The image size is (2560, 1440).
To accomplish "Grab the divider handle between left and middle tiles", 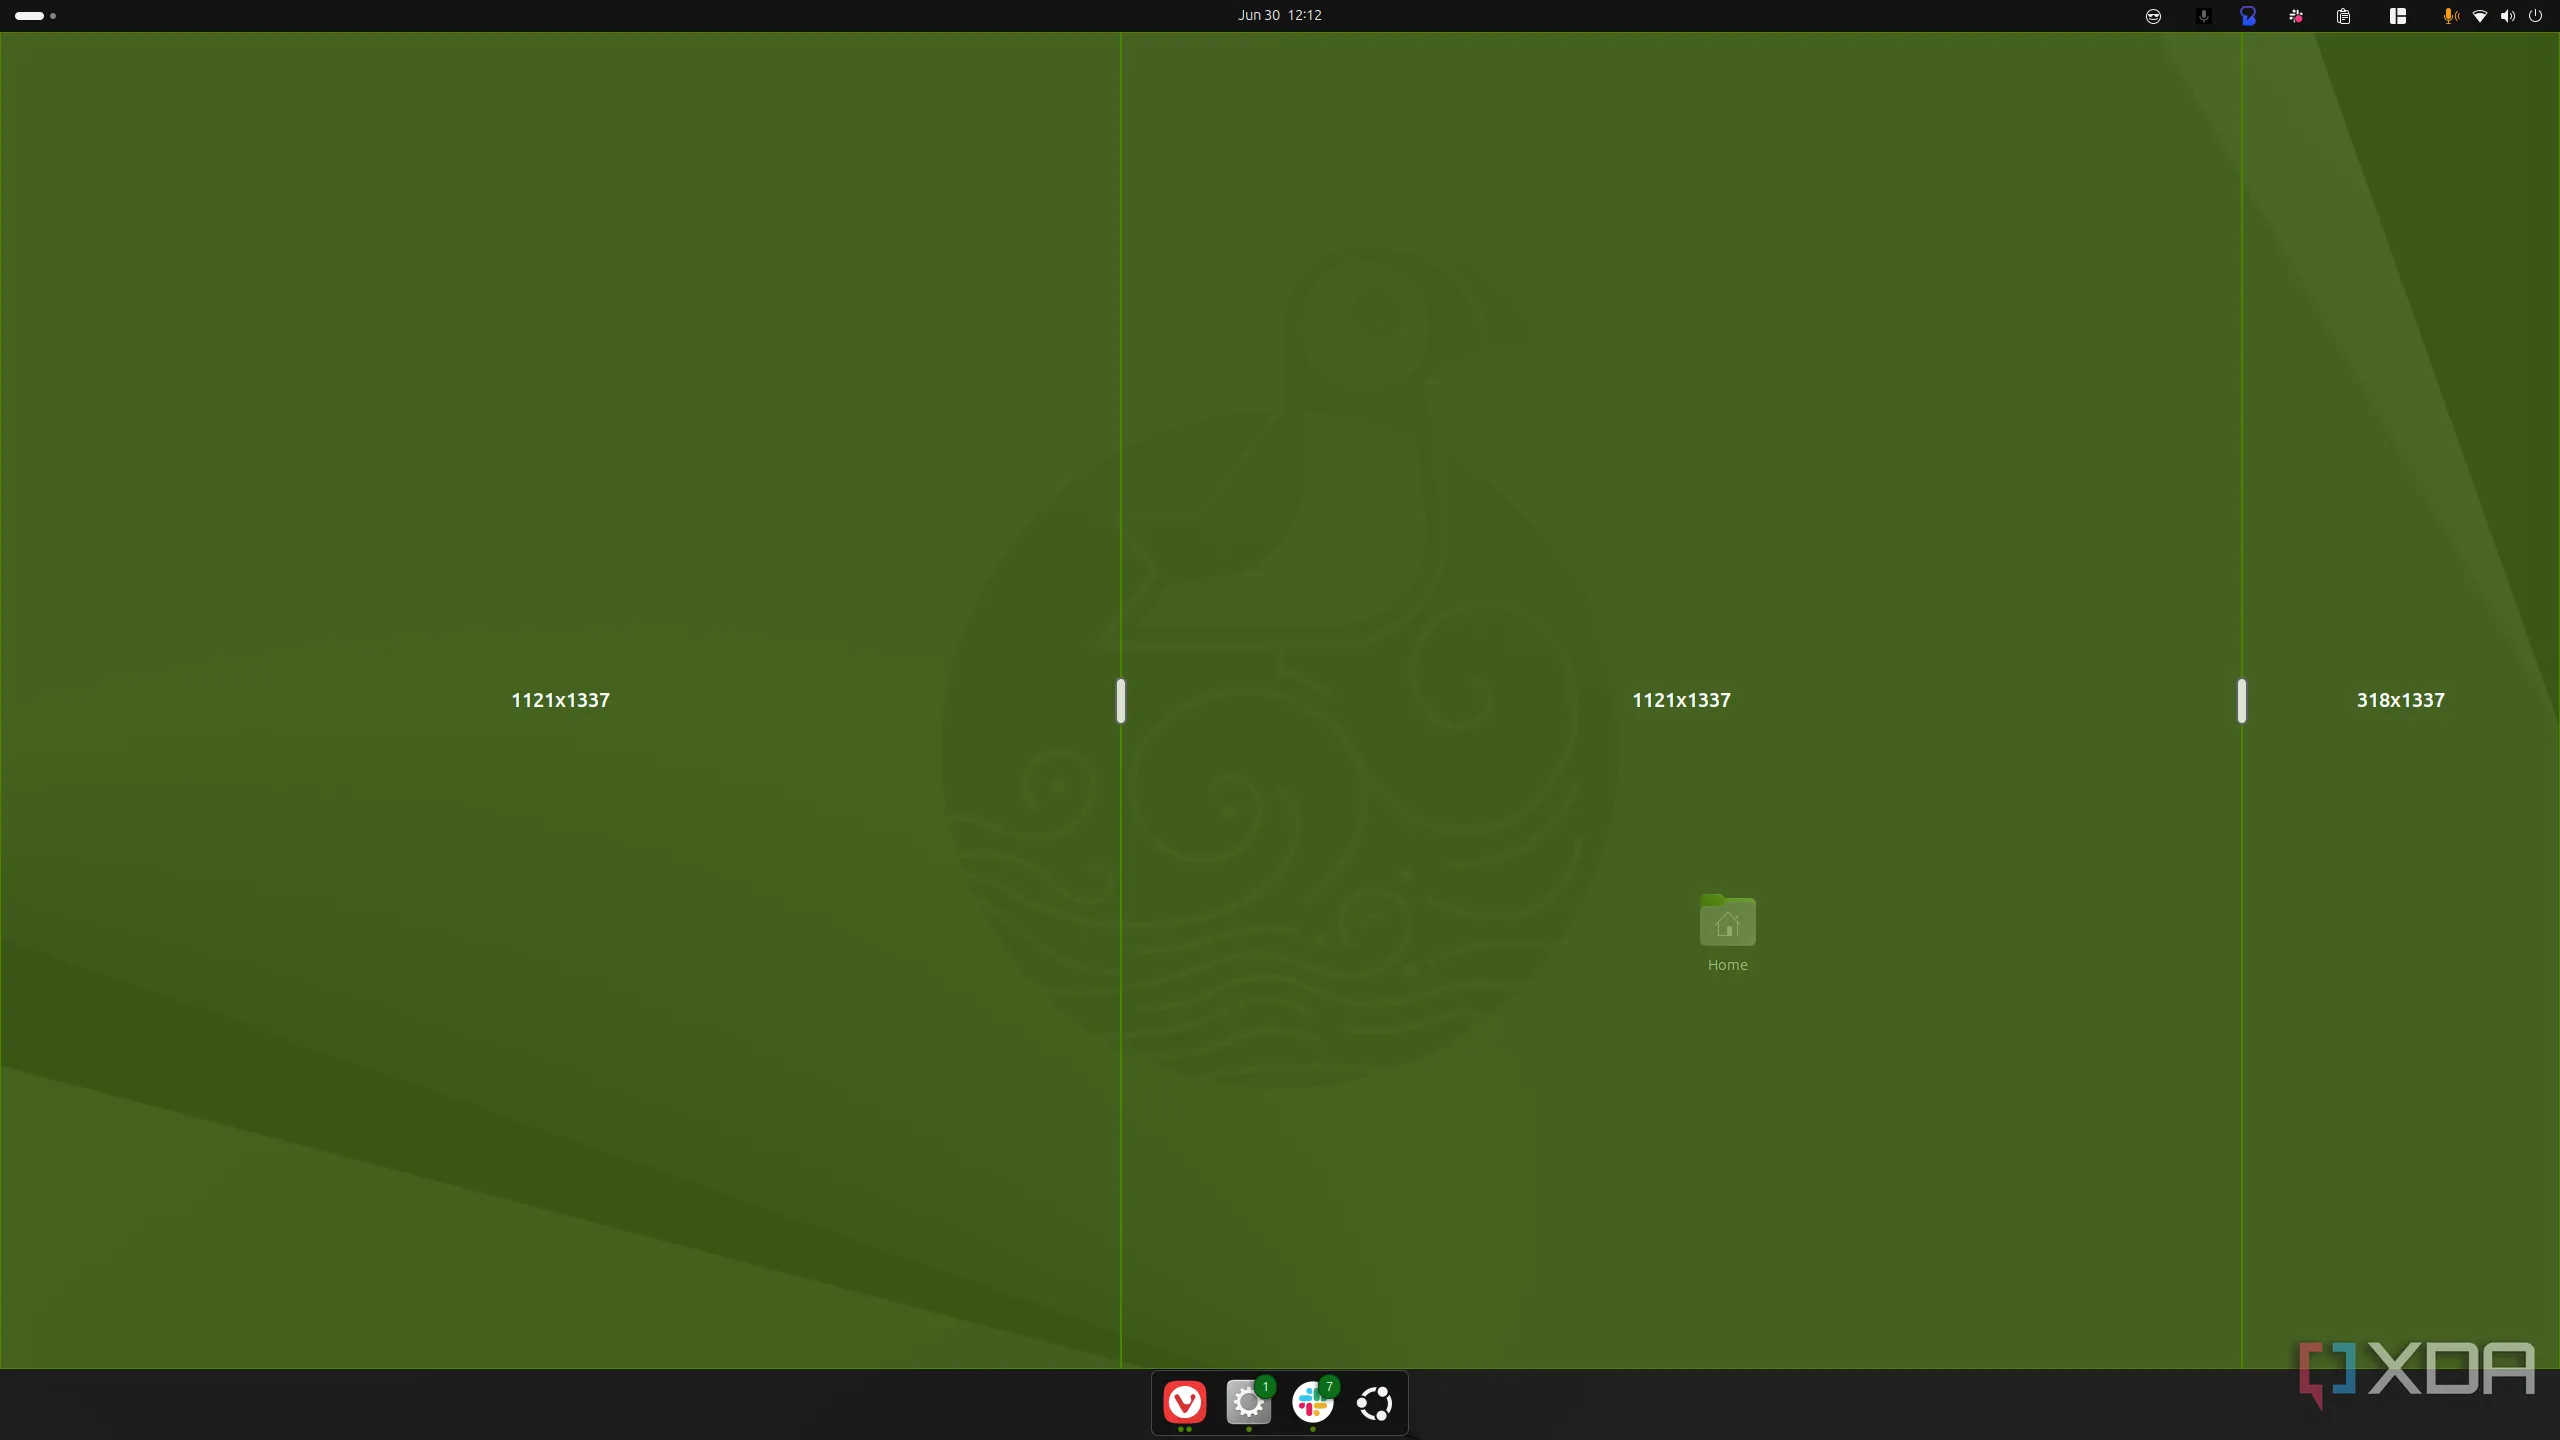I will (x=1121, y=700).
